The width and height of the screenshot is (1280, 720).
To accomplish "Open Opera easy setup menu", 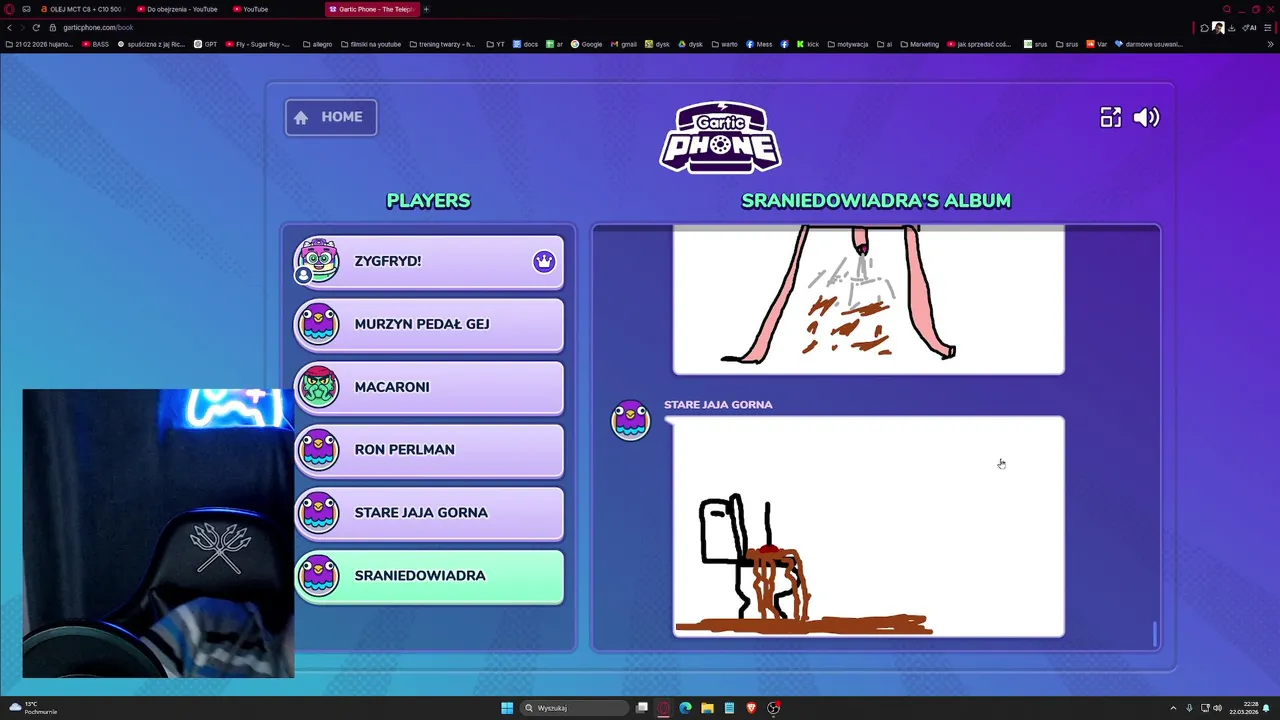I will click(1267, 27).
